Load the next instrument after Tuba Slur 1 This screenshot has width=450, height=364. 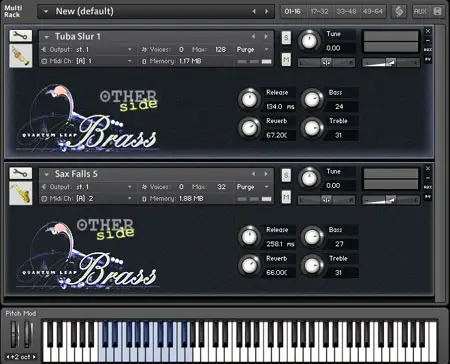(x=266, y=36)
